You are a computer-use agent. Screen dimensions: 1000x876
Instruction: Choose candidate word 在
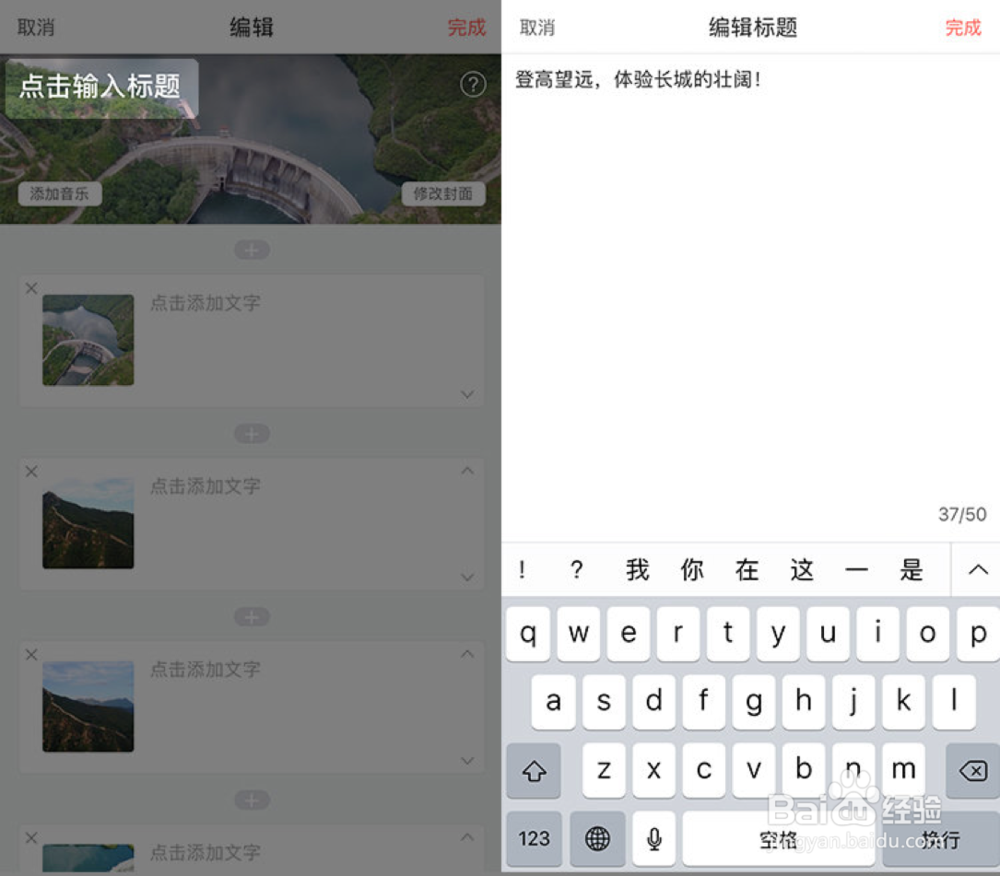click(747, 569)
